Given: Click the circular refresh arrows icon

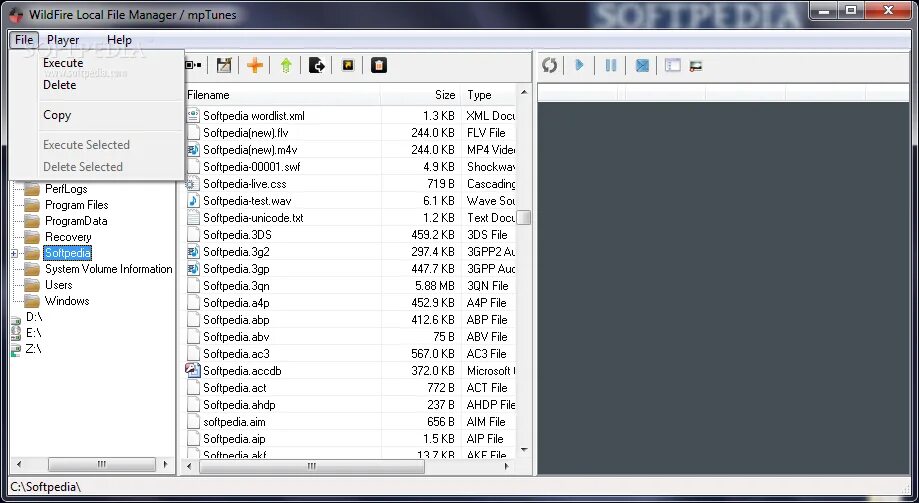Looking at the screenshot, I should (x=549, y=65).
